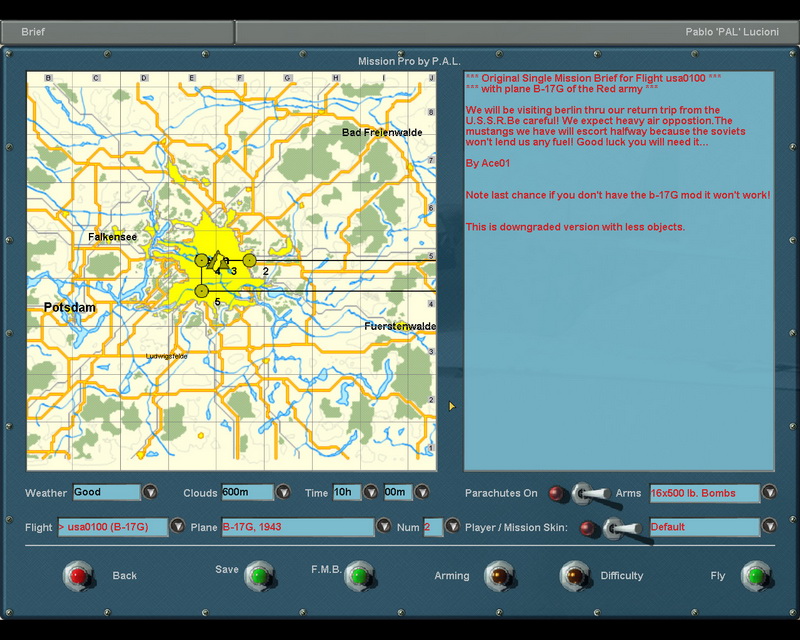Select waypoint 2 marker on the map

[249, 260]
